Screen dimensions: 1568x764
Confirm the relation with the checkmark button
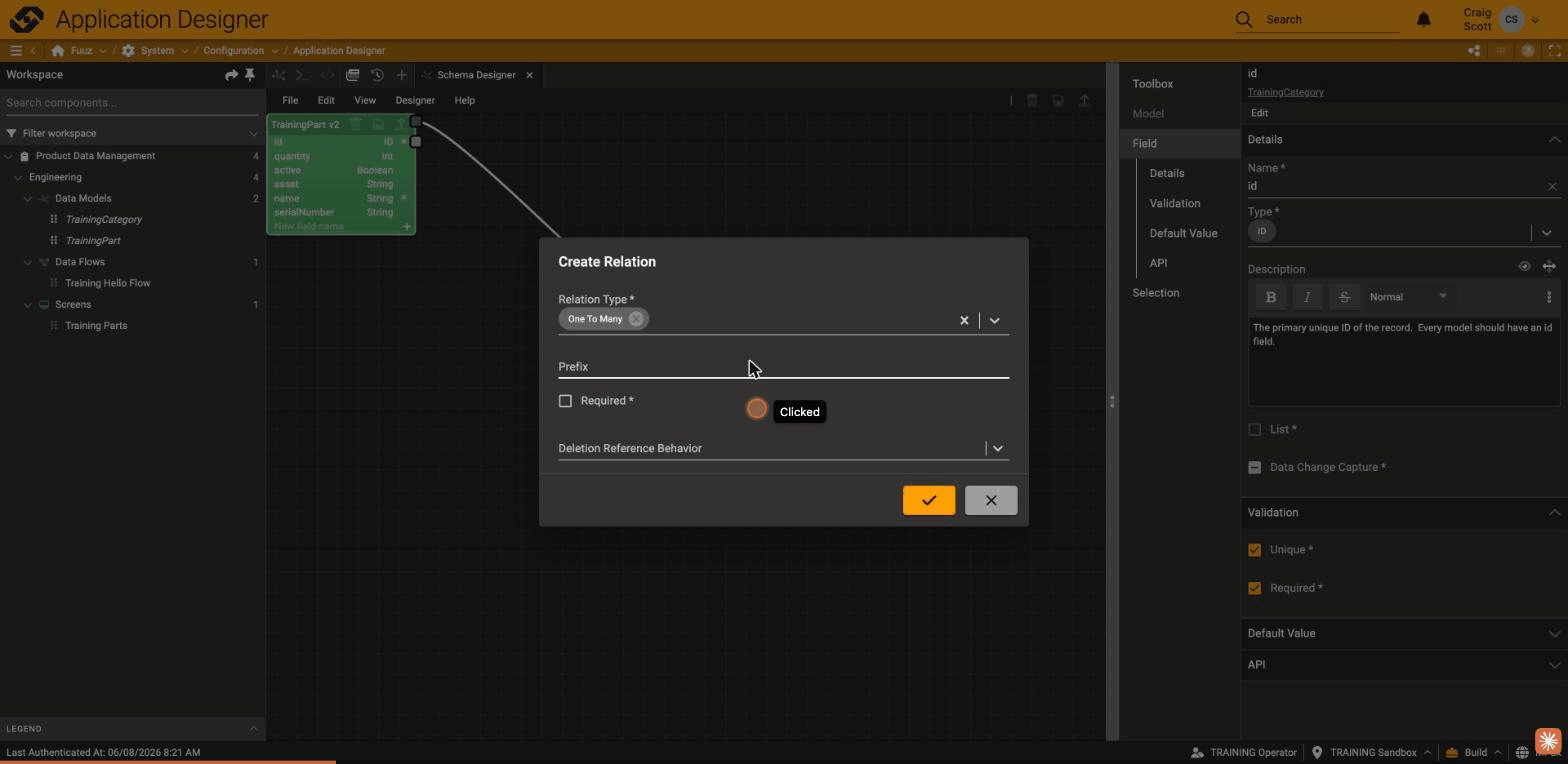929,500
